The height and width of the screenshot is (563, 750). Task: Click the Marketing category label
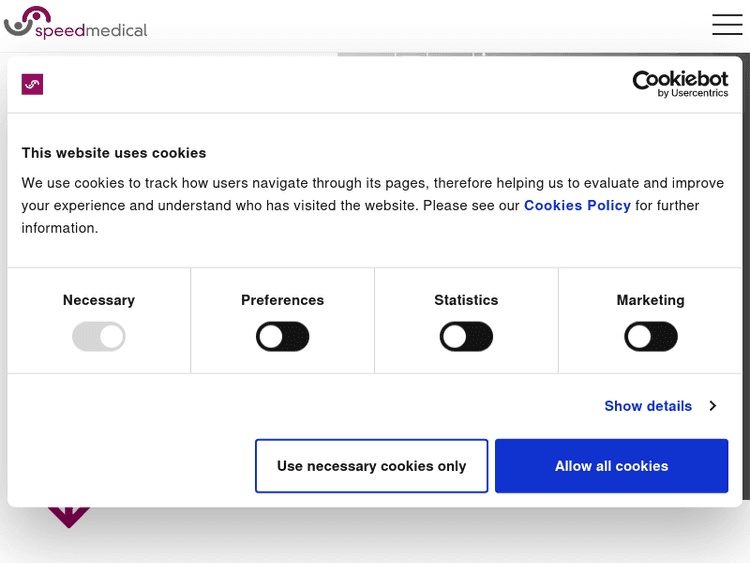(650, 300)
